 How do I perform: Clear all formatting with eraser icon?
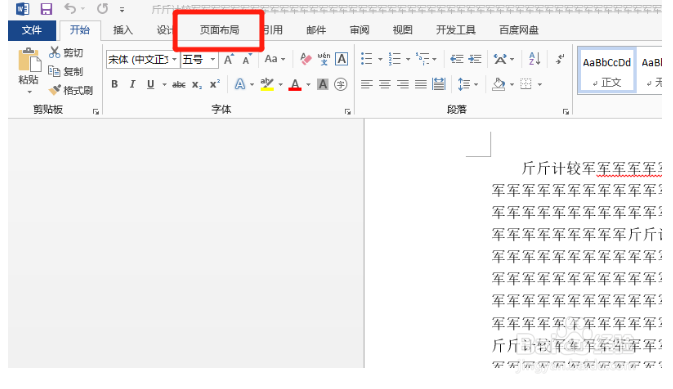pyautogui.click(x=306, y=59)
